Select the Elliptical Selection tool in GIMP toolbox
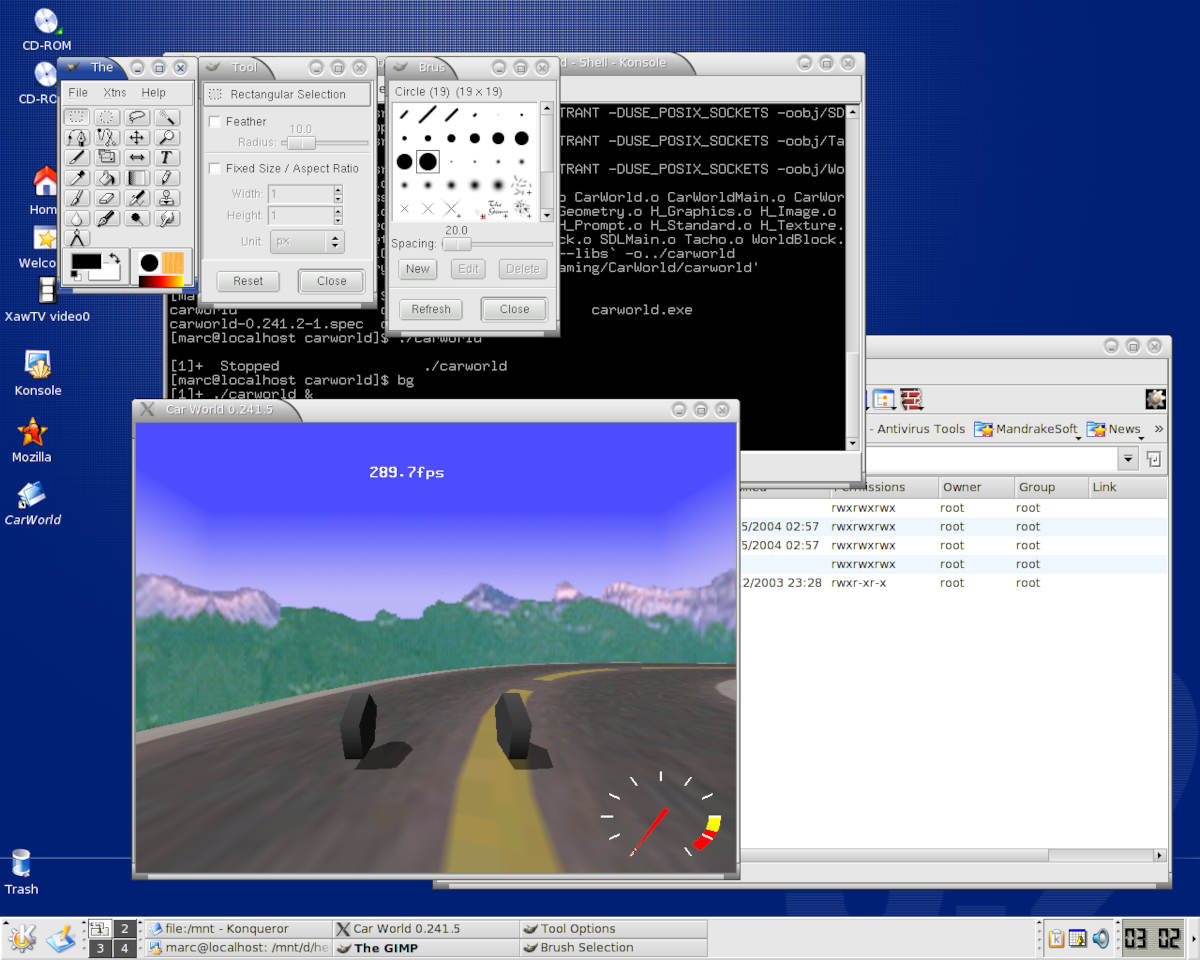 107,117
